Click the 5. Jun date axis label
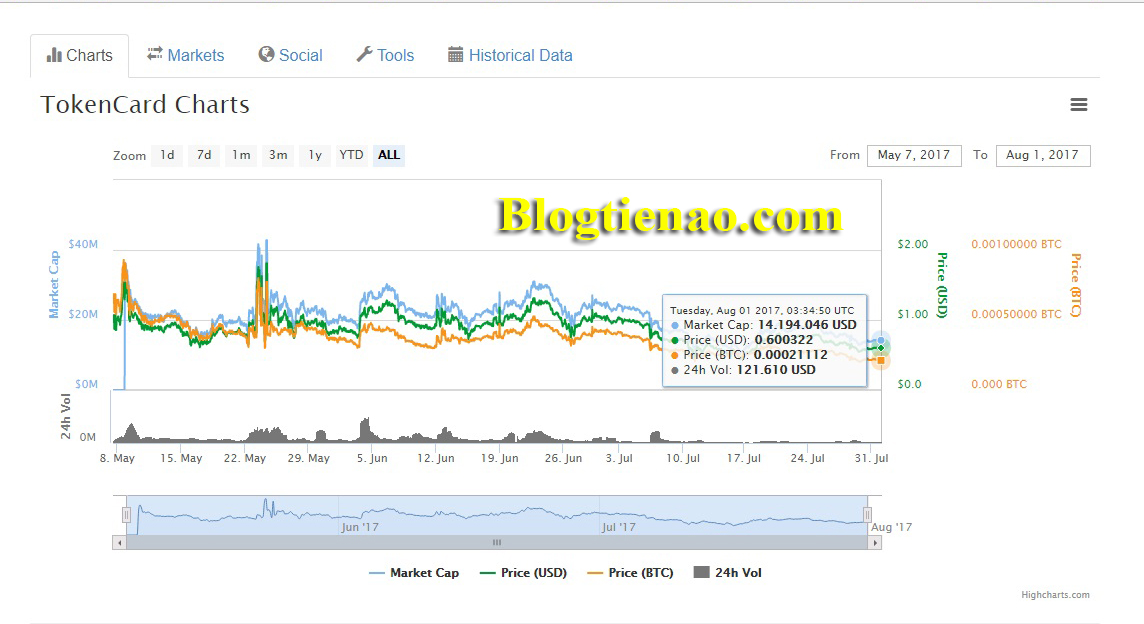This screenshot has height=624, width=1144. pyautogui.click(x=372, y=458)
